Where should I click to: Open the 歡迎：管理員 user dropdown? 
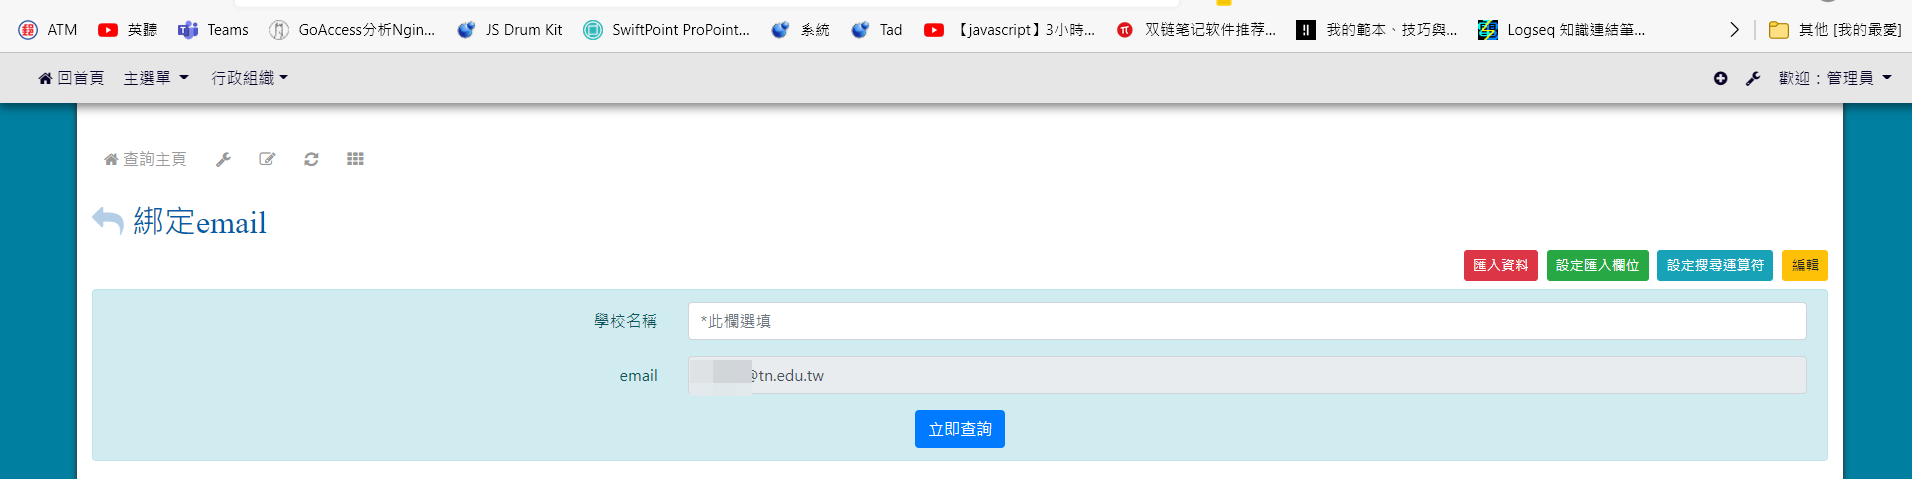pos(1835,78)
